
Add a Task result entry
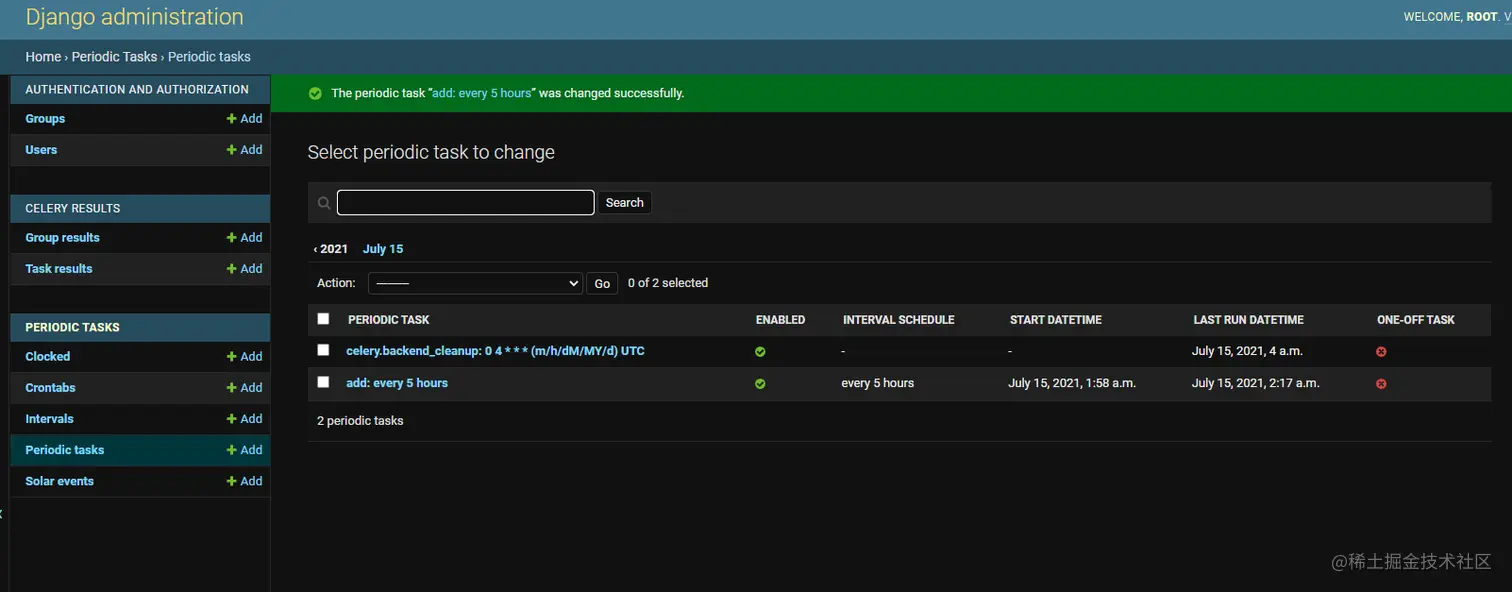[244, 268]
